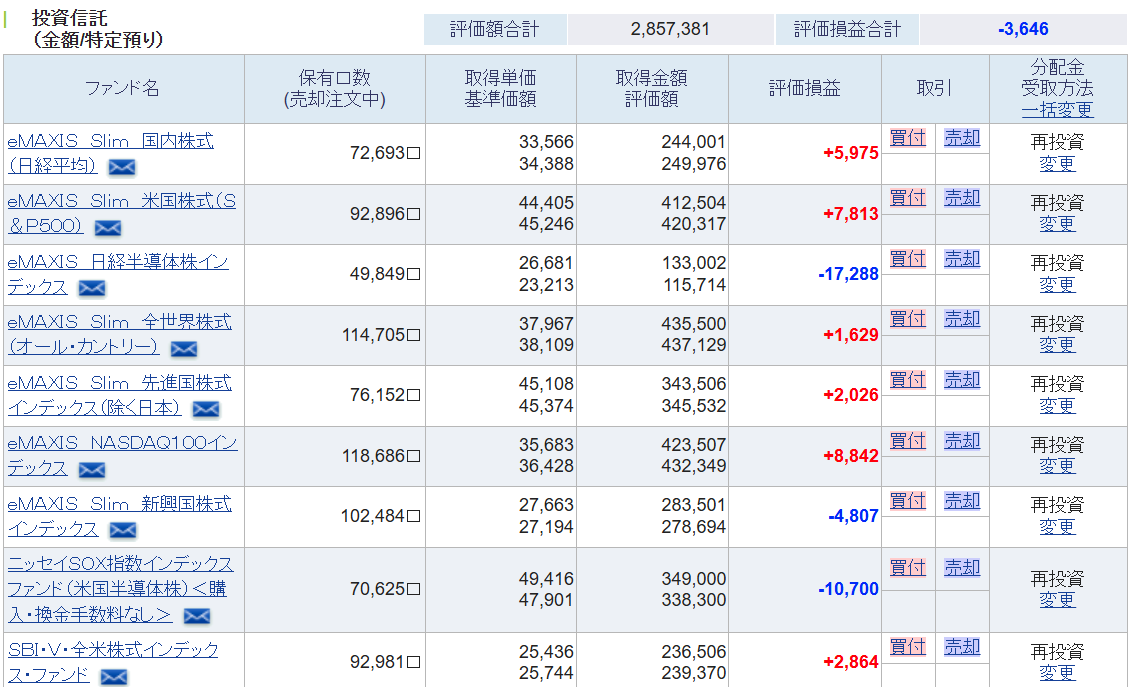The height and width of the screenshot is (687, 1133).
Task: Click profit value +5,975
Action: pos(850,153)
